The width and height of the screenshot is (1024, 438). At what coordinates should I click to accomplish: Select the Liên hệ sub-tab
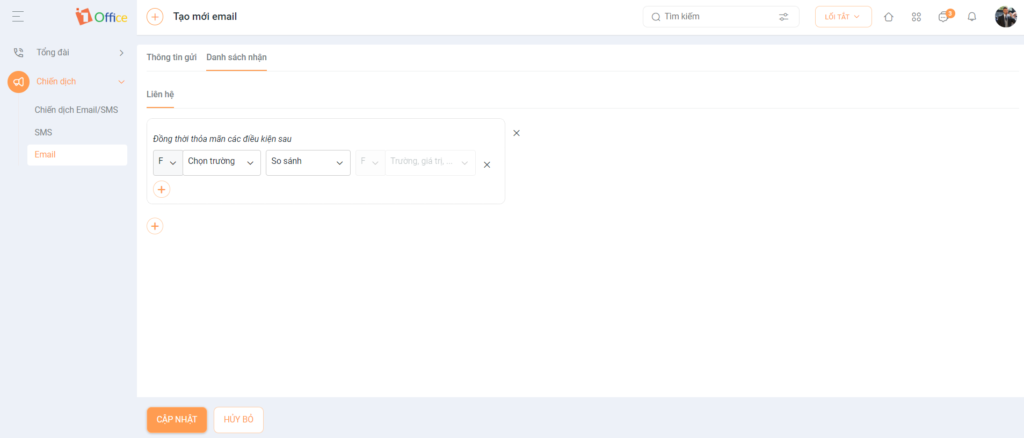(x=161, y=95)
